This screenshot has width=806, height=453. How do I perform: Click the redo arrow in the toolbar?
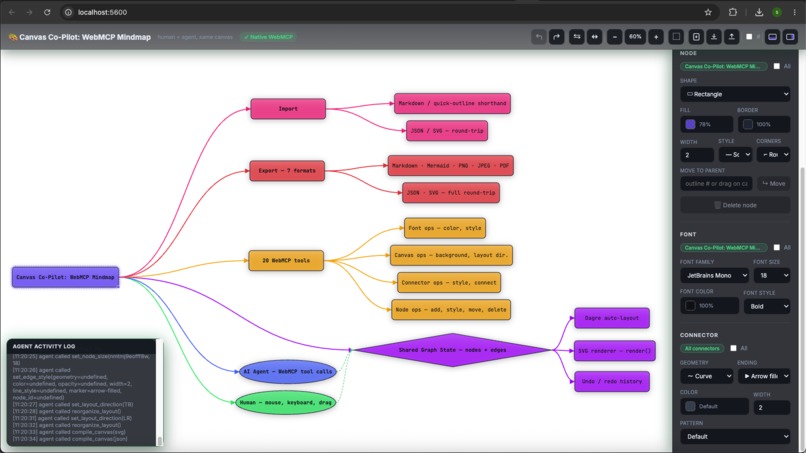pos(557,37)
